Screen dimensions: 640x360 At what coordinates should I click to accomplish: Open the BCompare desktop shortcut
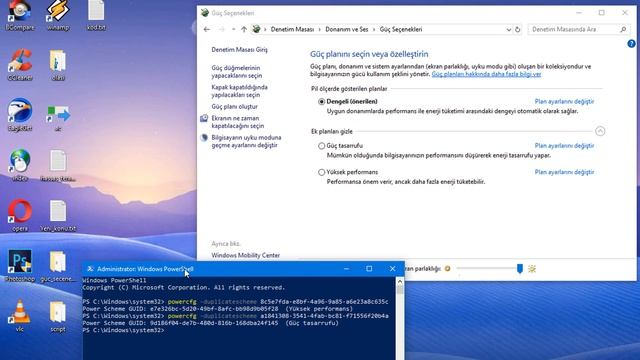pos(20,14)
